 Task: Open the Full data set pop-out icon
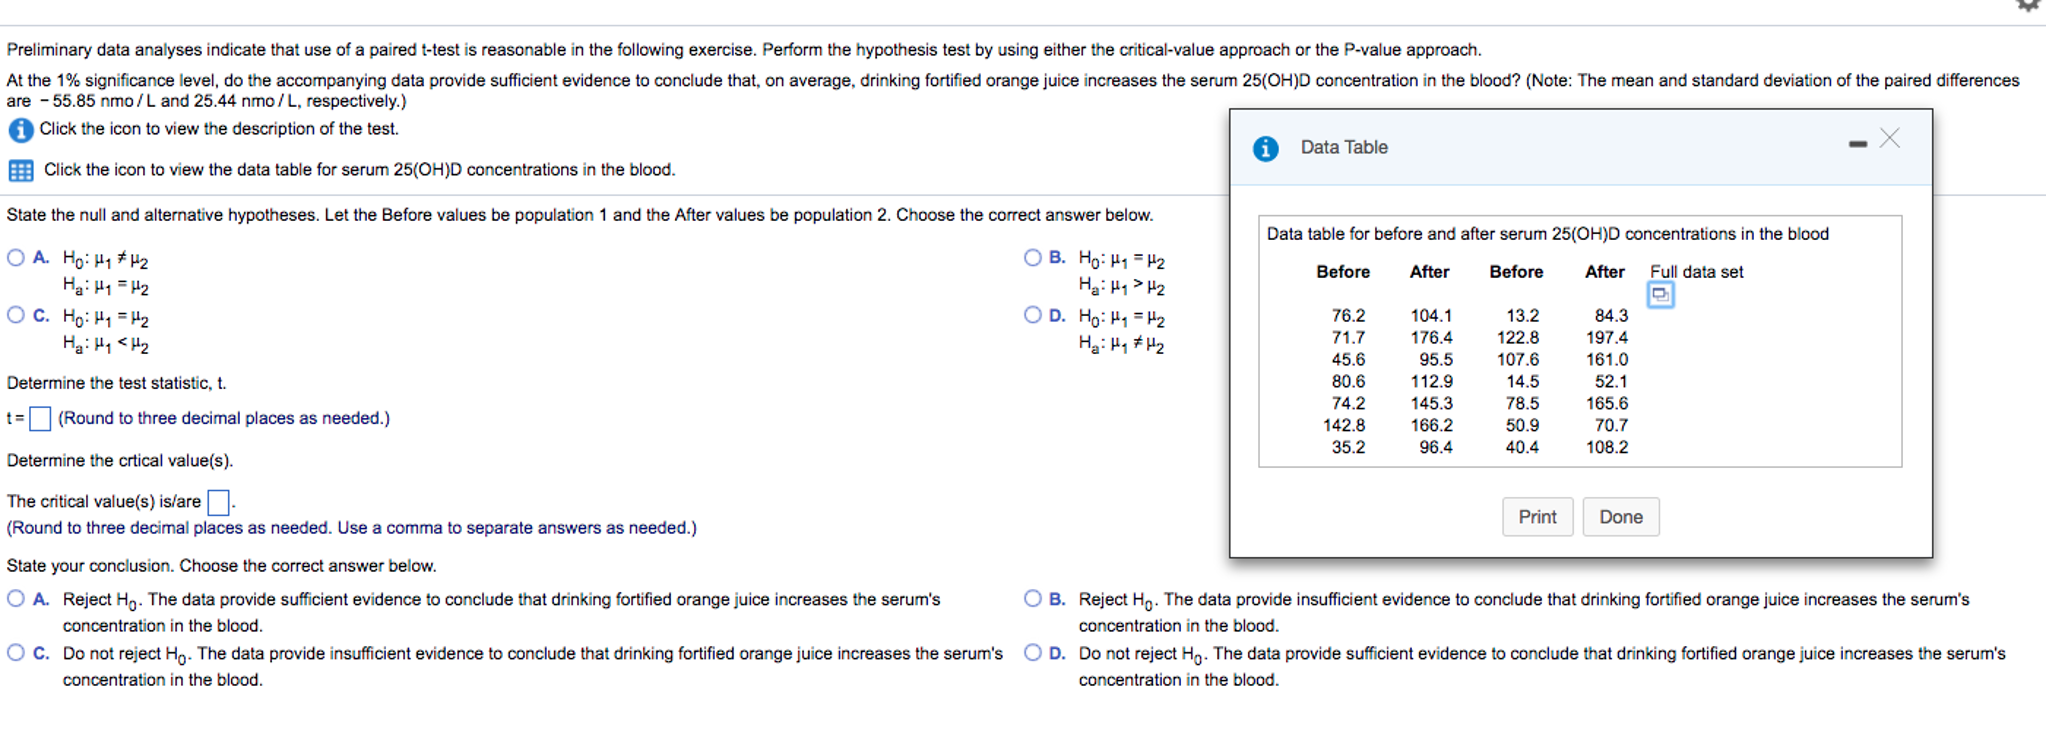1659,295
